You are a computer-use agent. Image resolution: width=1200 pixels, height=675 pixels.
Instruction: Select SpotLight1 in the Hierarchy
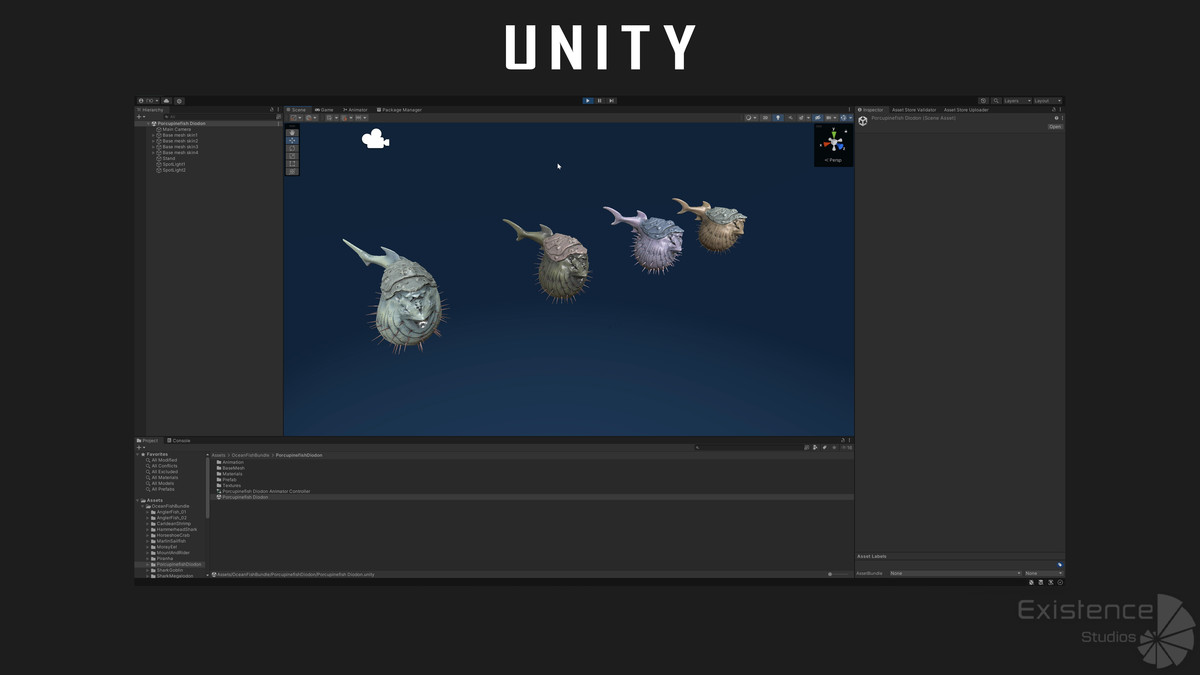point(172,165)
